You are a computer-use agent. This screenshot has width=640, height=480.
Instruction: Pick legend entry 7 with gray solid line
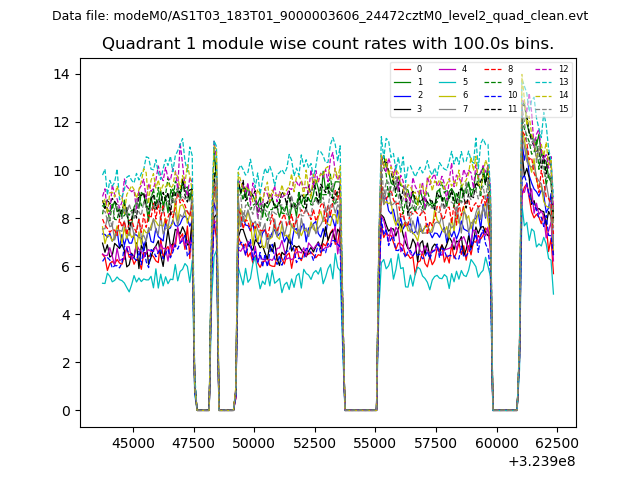point(453,108)
